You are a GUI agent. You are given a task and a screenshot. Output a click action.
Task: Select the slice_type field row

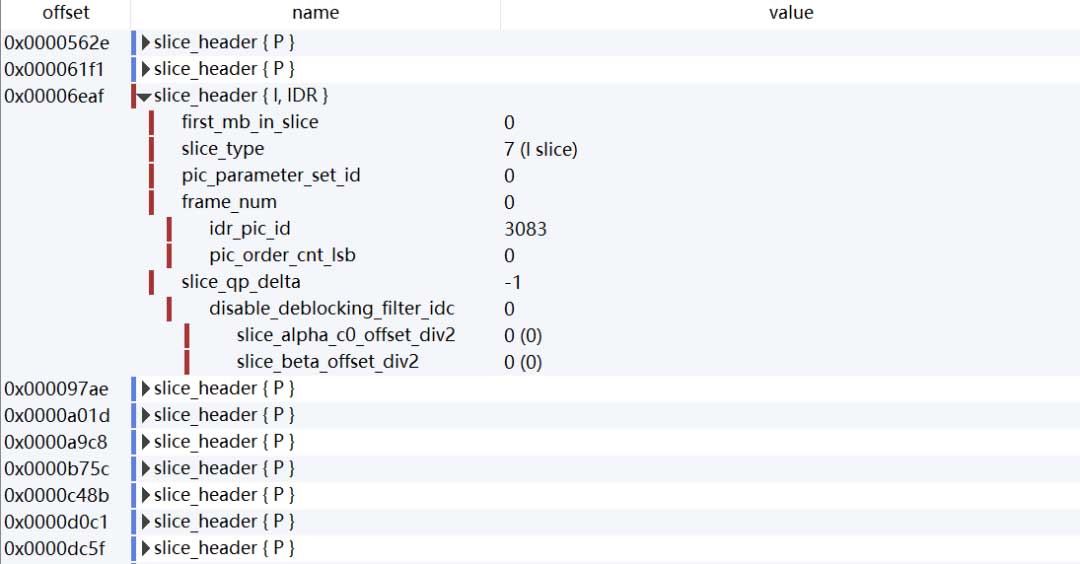point(223,149)
